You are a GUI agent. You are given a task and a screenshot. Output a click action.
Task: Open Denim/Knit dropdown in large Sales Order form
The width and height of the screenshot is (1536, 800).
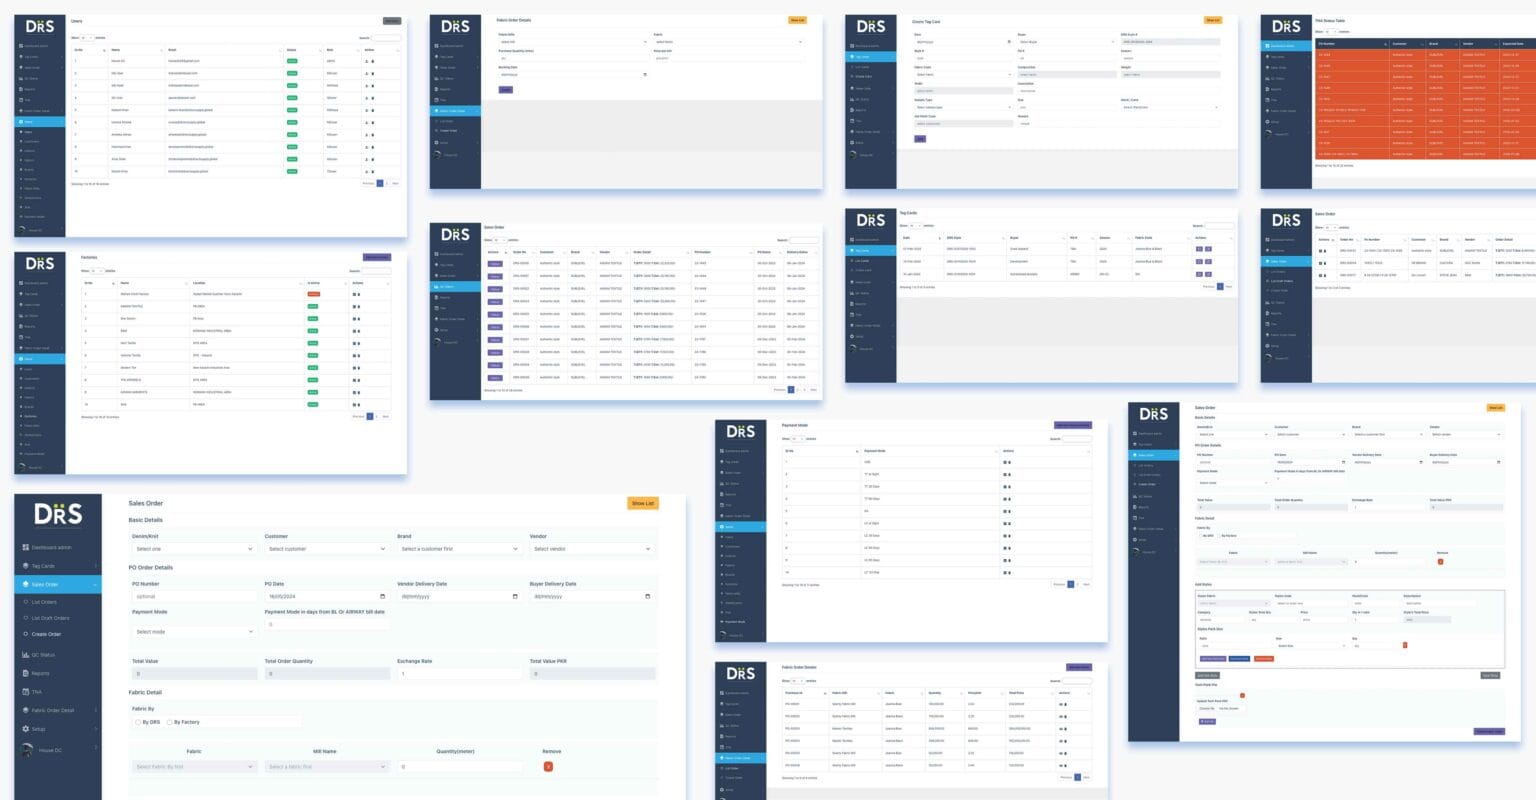[x=194, y=549]
